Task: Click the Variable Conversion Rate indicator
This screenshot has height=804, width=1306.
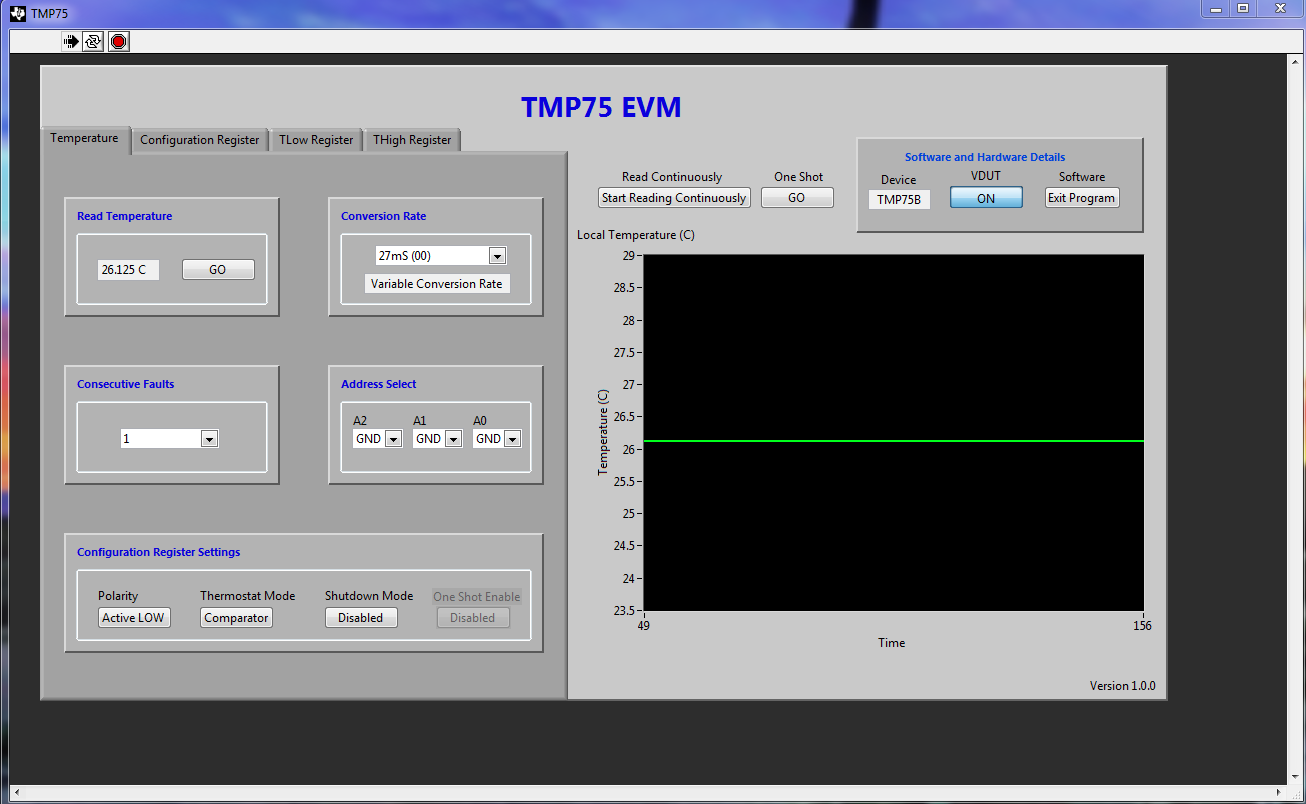Action: 437,284
